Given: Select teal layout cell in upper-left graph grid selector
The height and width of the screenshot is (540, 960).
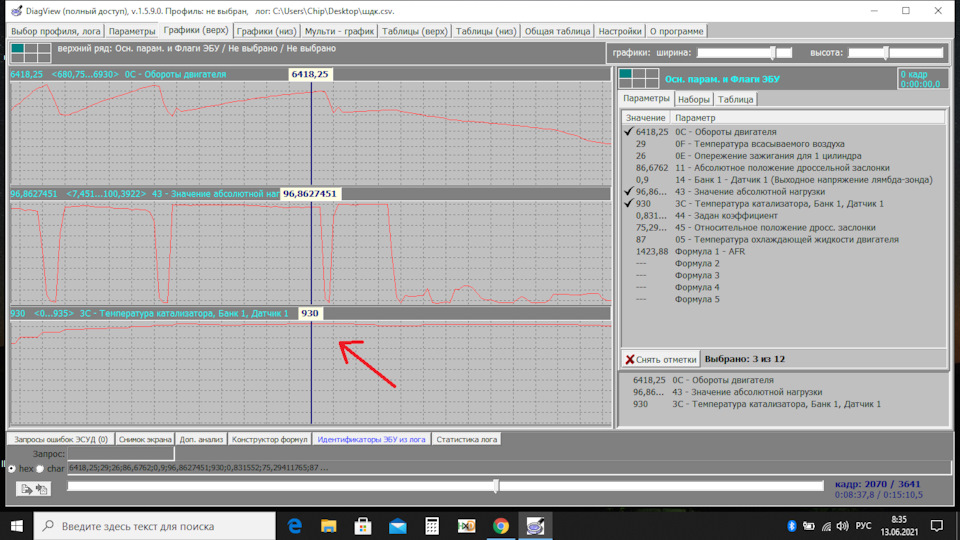Looking at the screenshot, I should click(x=17, y=48).
